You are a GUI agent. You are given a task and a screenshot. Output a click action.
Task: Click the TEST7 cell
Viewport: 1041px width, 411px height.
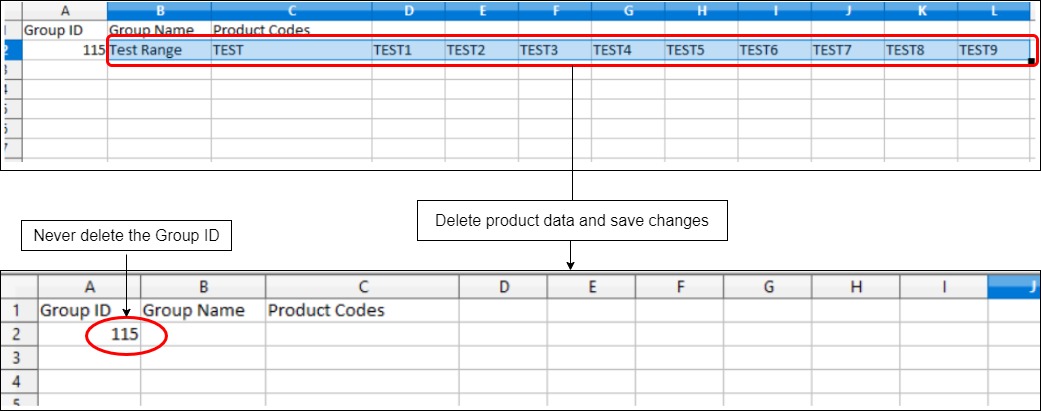coord(846,50)
